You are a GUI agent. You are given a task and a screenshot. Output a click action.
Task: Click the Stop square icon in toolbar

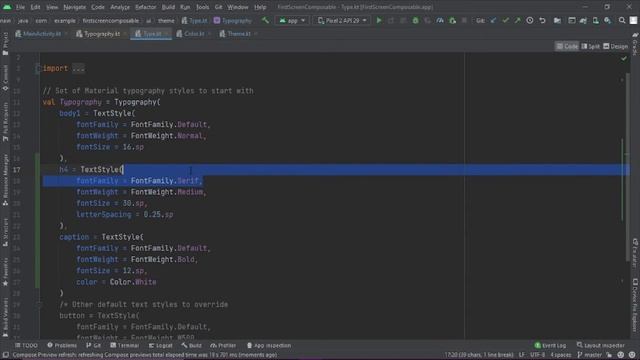pyautogui.click(x=464, y=20)
